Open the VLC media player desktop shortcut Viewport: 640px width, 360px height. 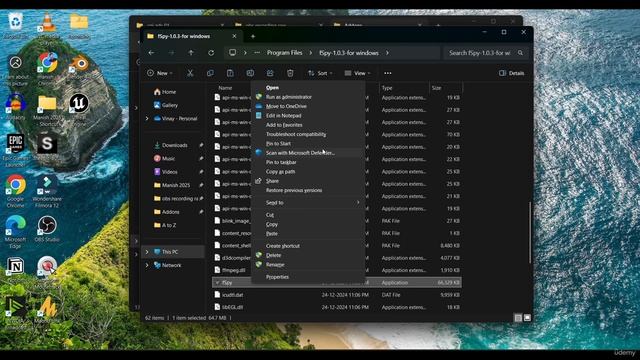pos(47,24)
